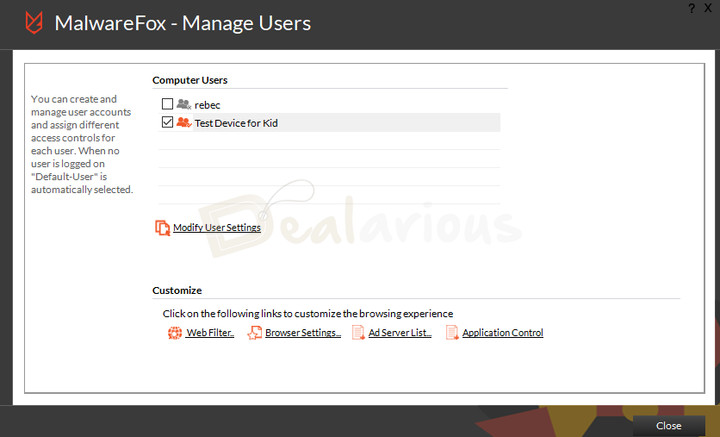Uncheck the Test Device for Kid checkbox
This screenshot has height=437, width=720.
coord(167,122)
